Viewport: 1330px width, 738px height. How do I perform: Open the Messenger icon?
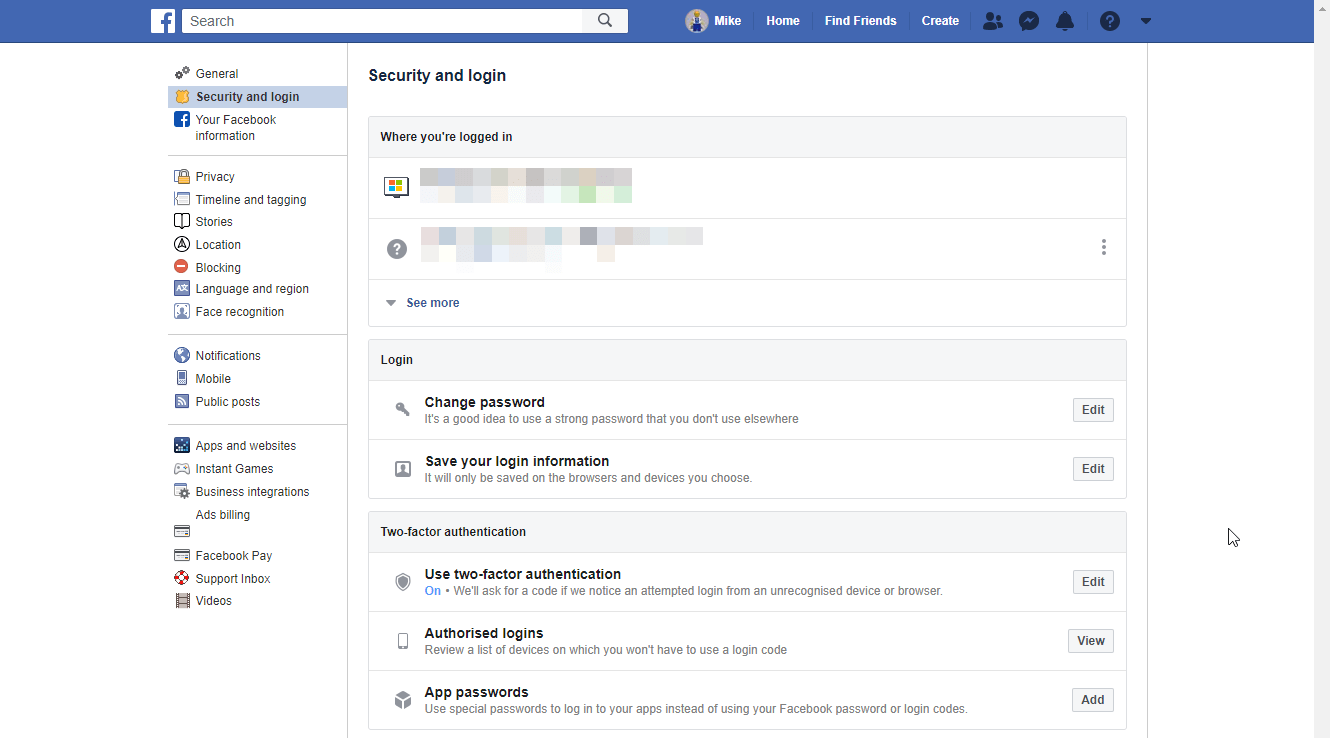pos(1029,21)
